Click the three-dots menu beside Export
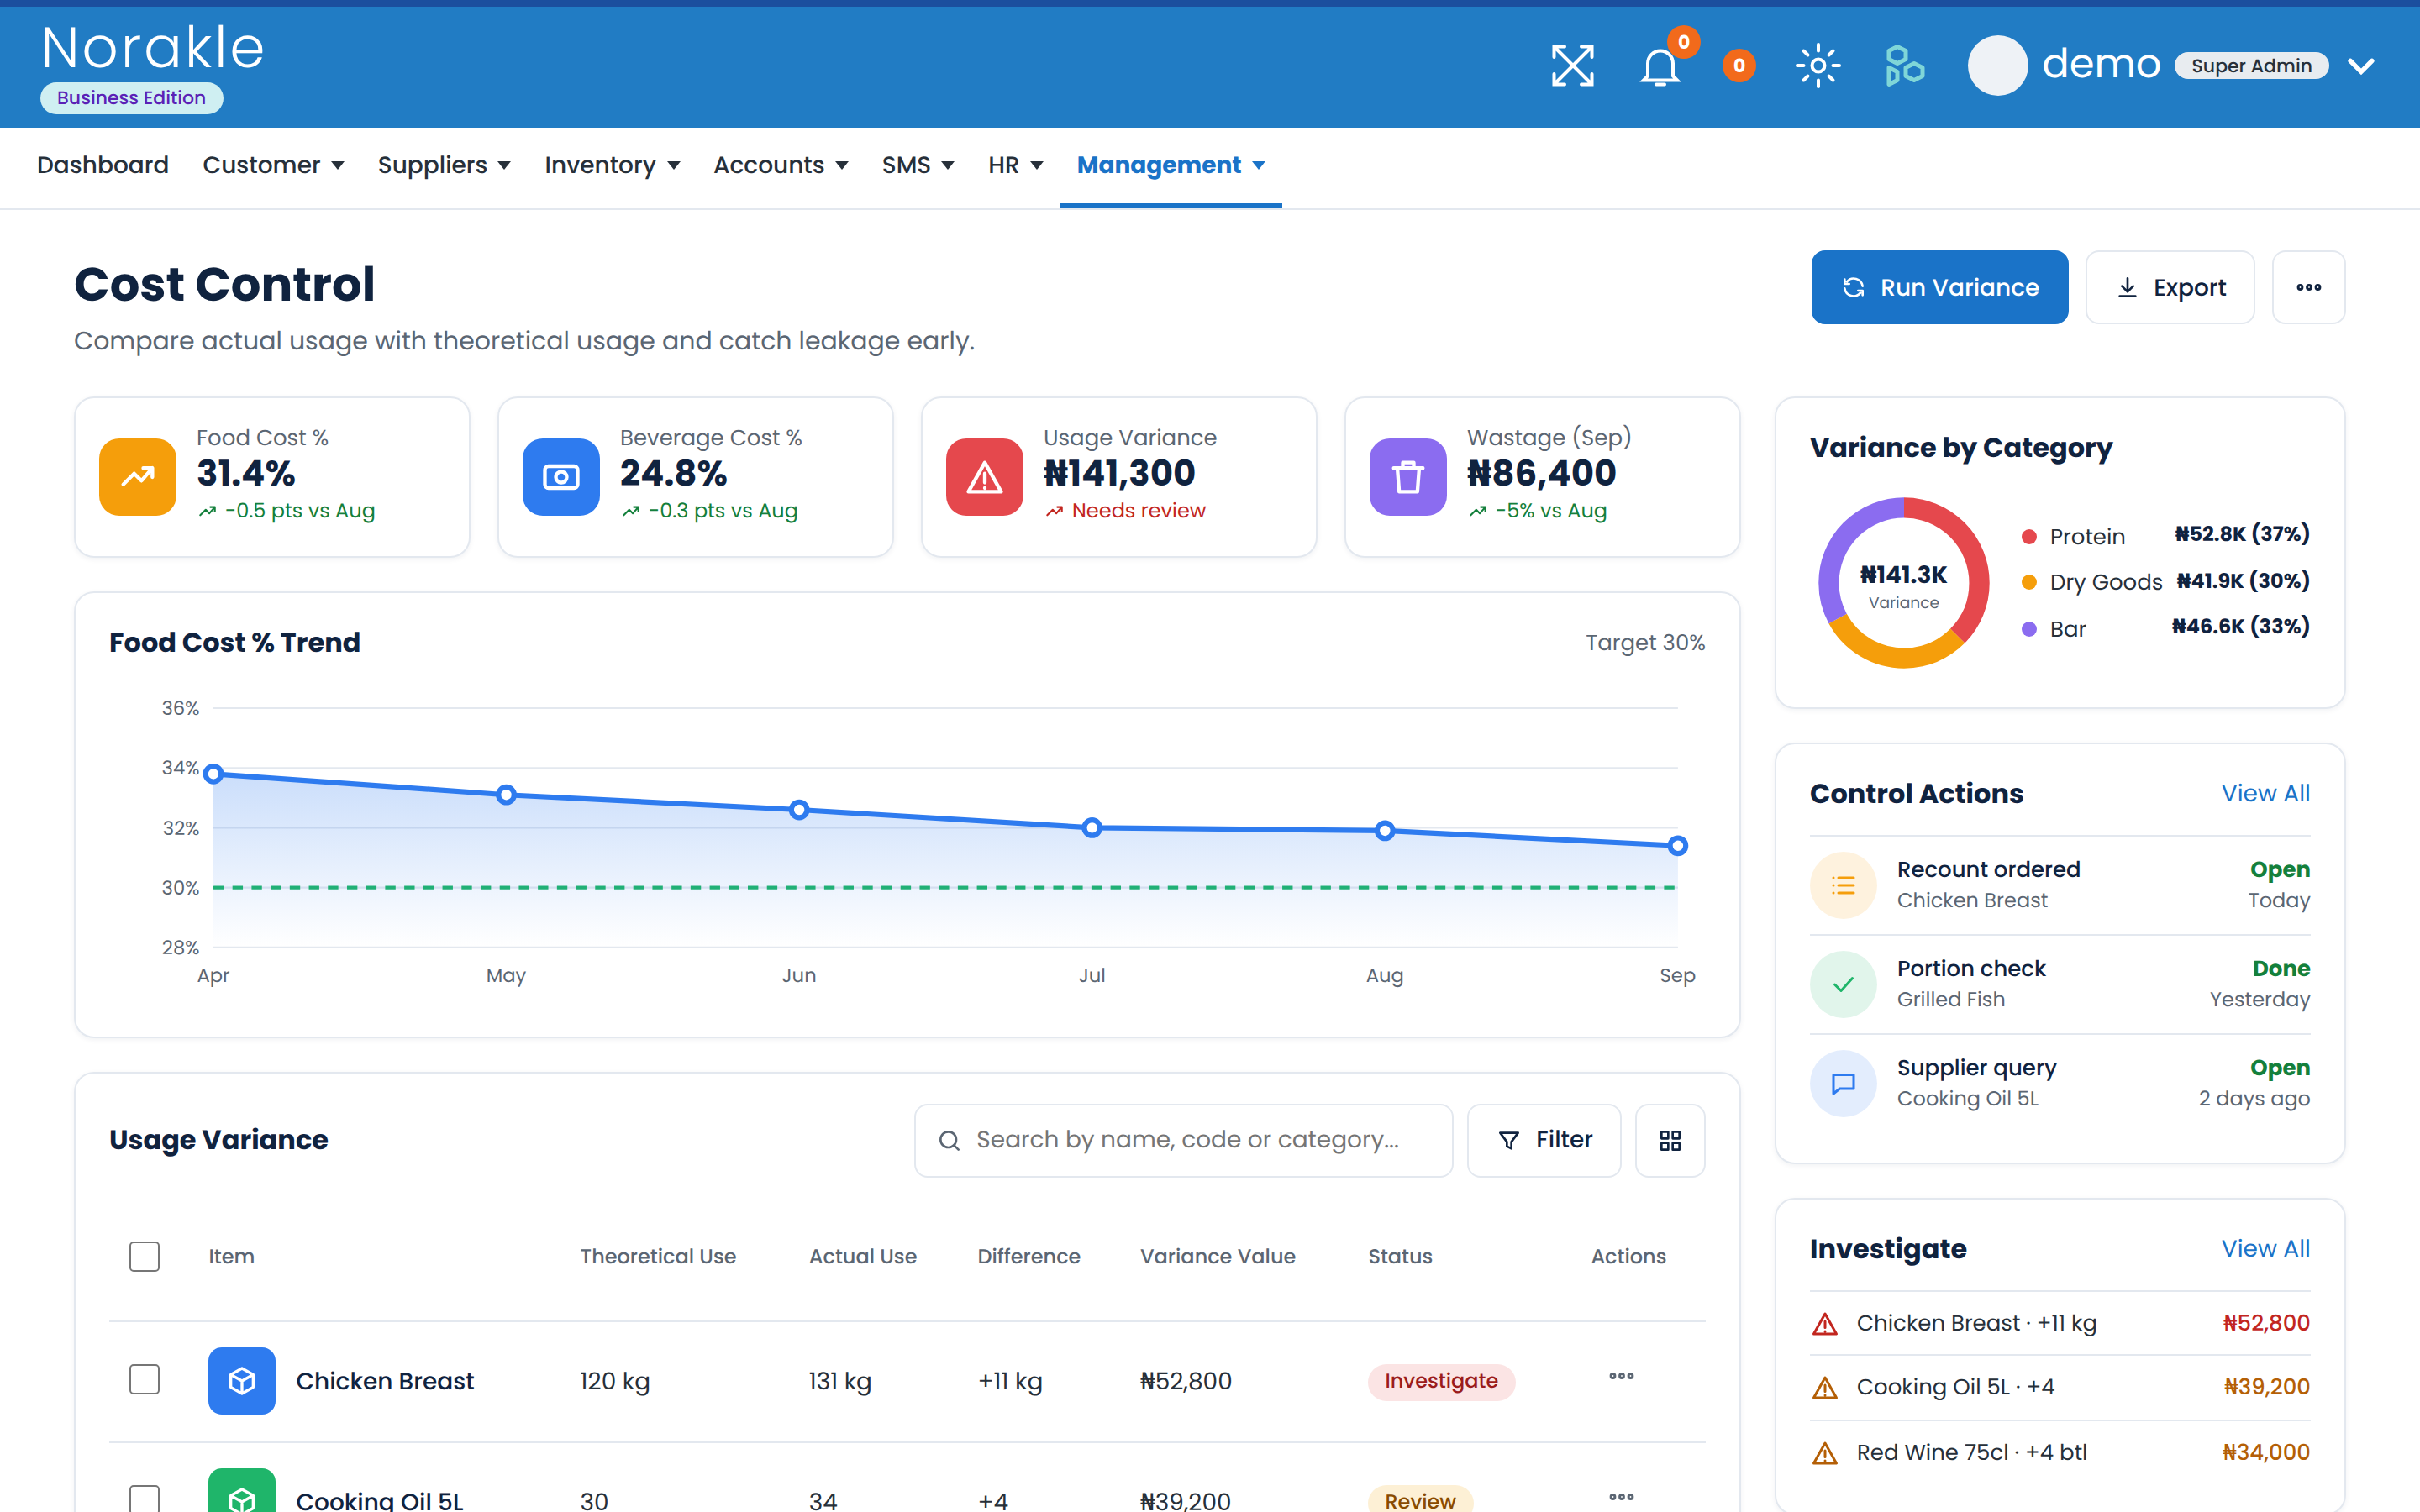This screenshot has height=1512, width=2420. [2308, 287]
